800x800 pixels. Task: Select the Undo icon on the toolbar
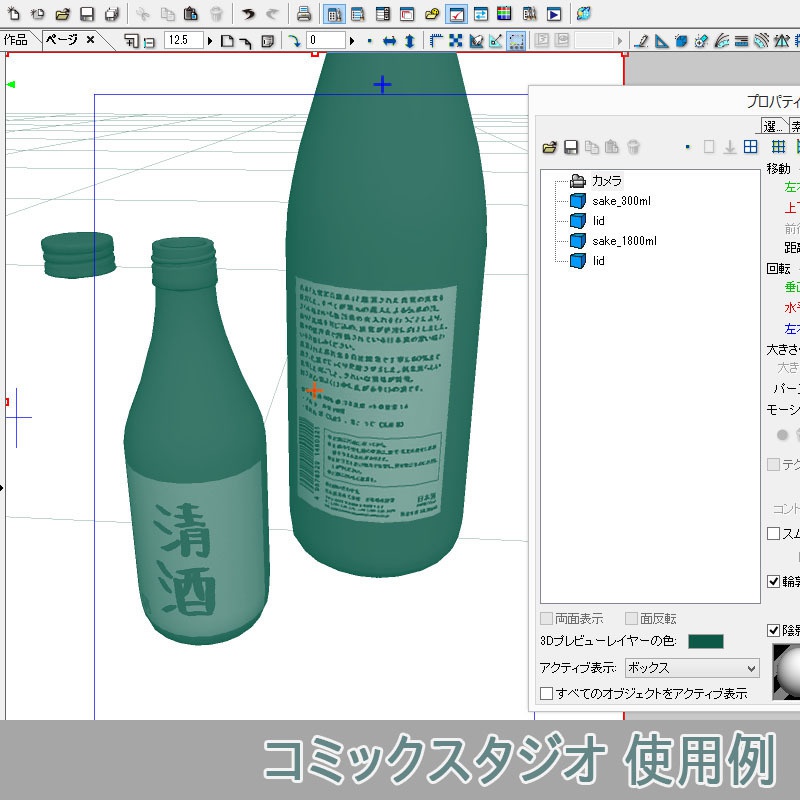246,13
